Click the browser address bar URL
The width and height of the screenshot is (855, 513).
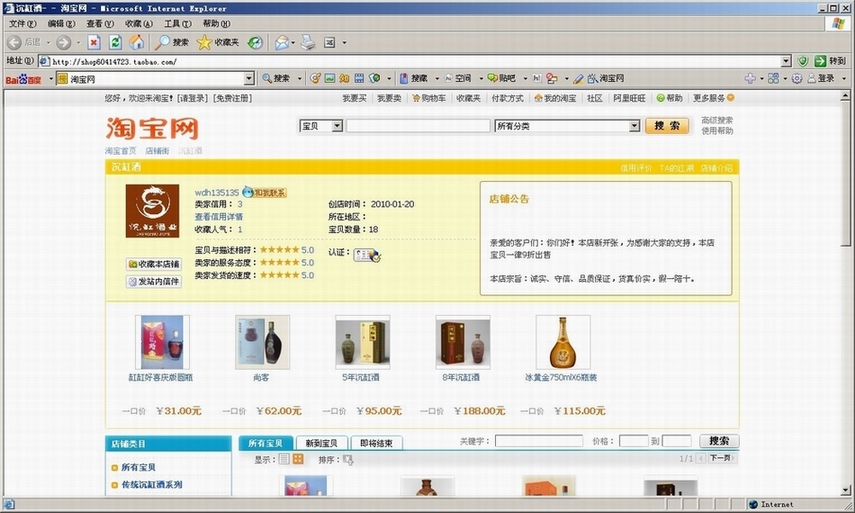point(114,62)
